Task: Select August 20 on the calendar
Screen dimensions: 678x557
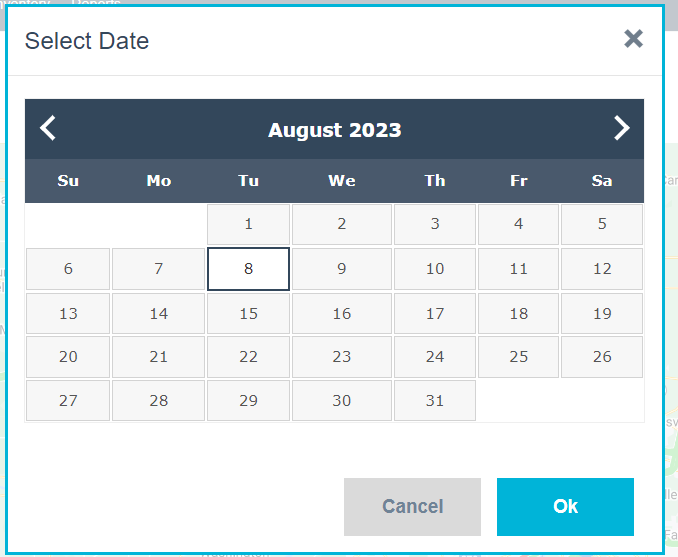Action: click(68, 357)
